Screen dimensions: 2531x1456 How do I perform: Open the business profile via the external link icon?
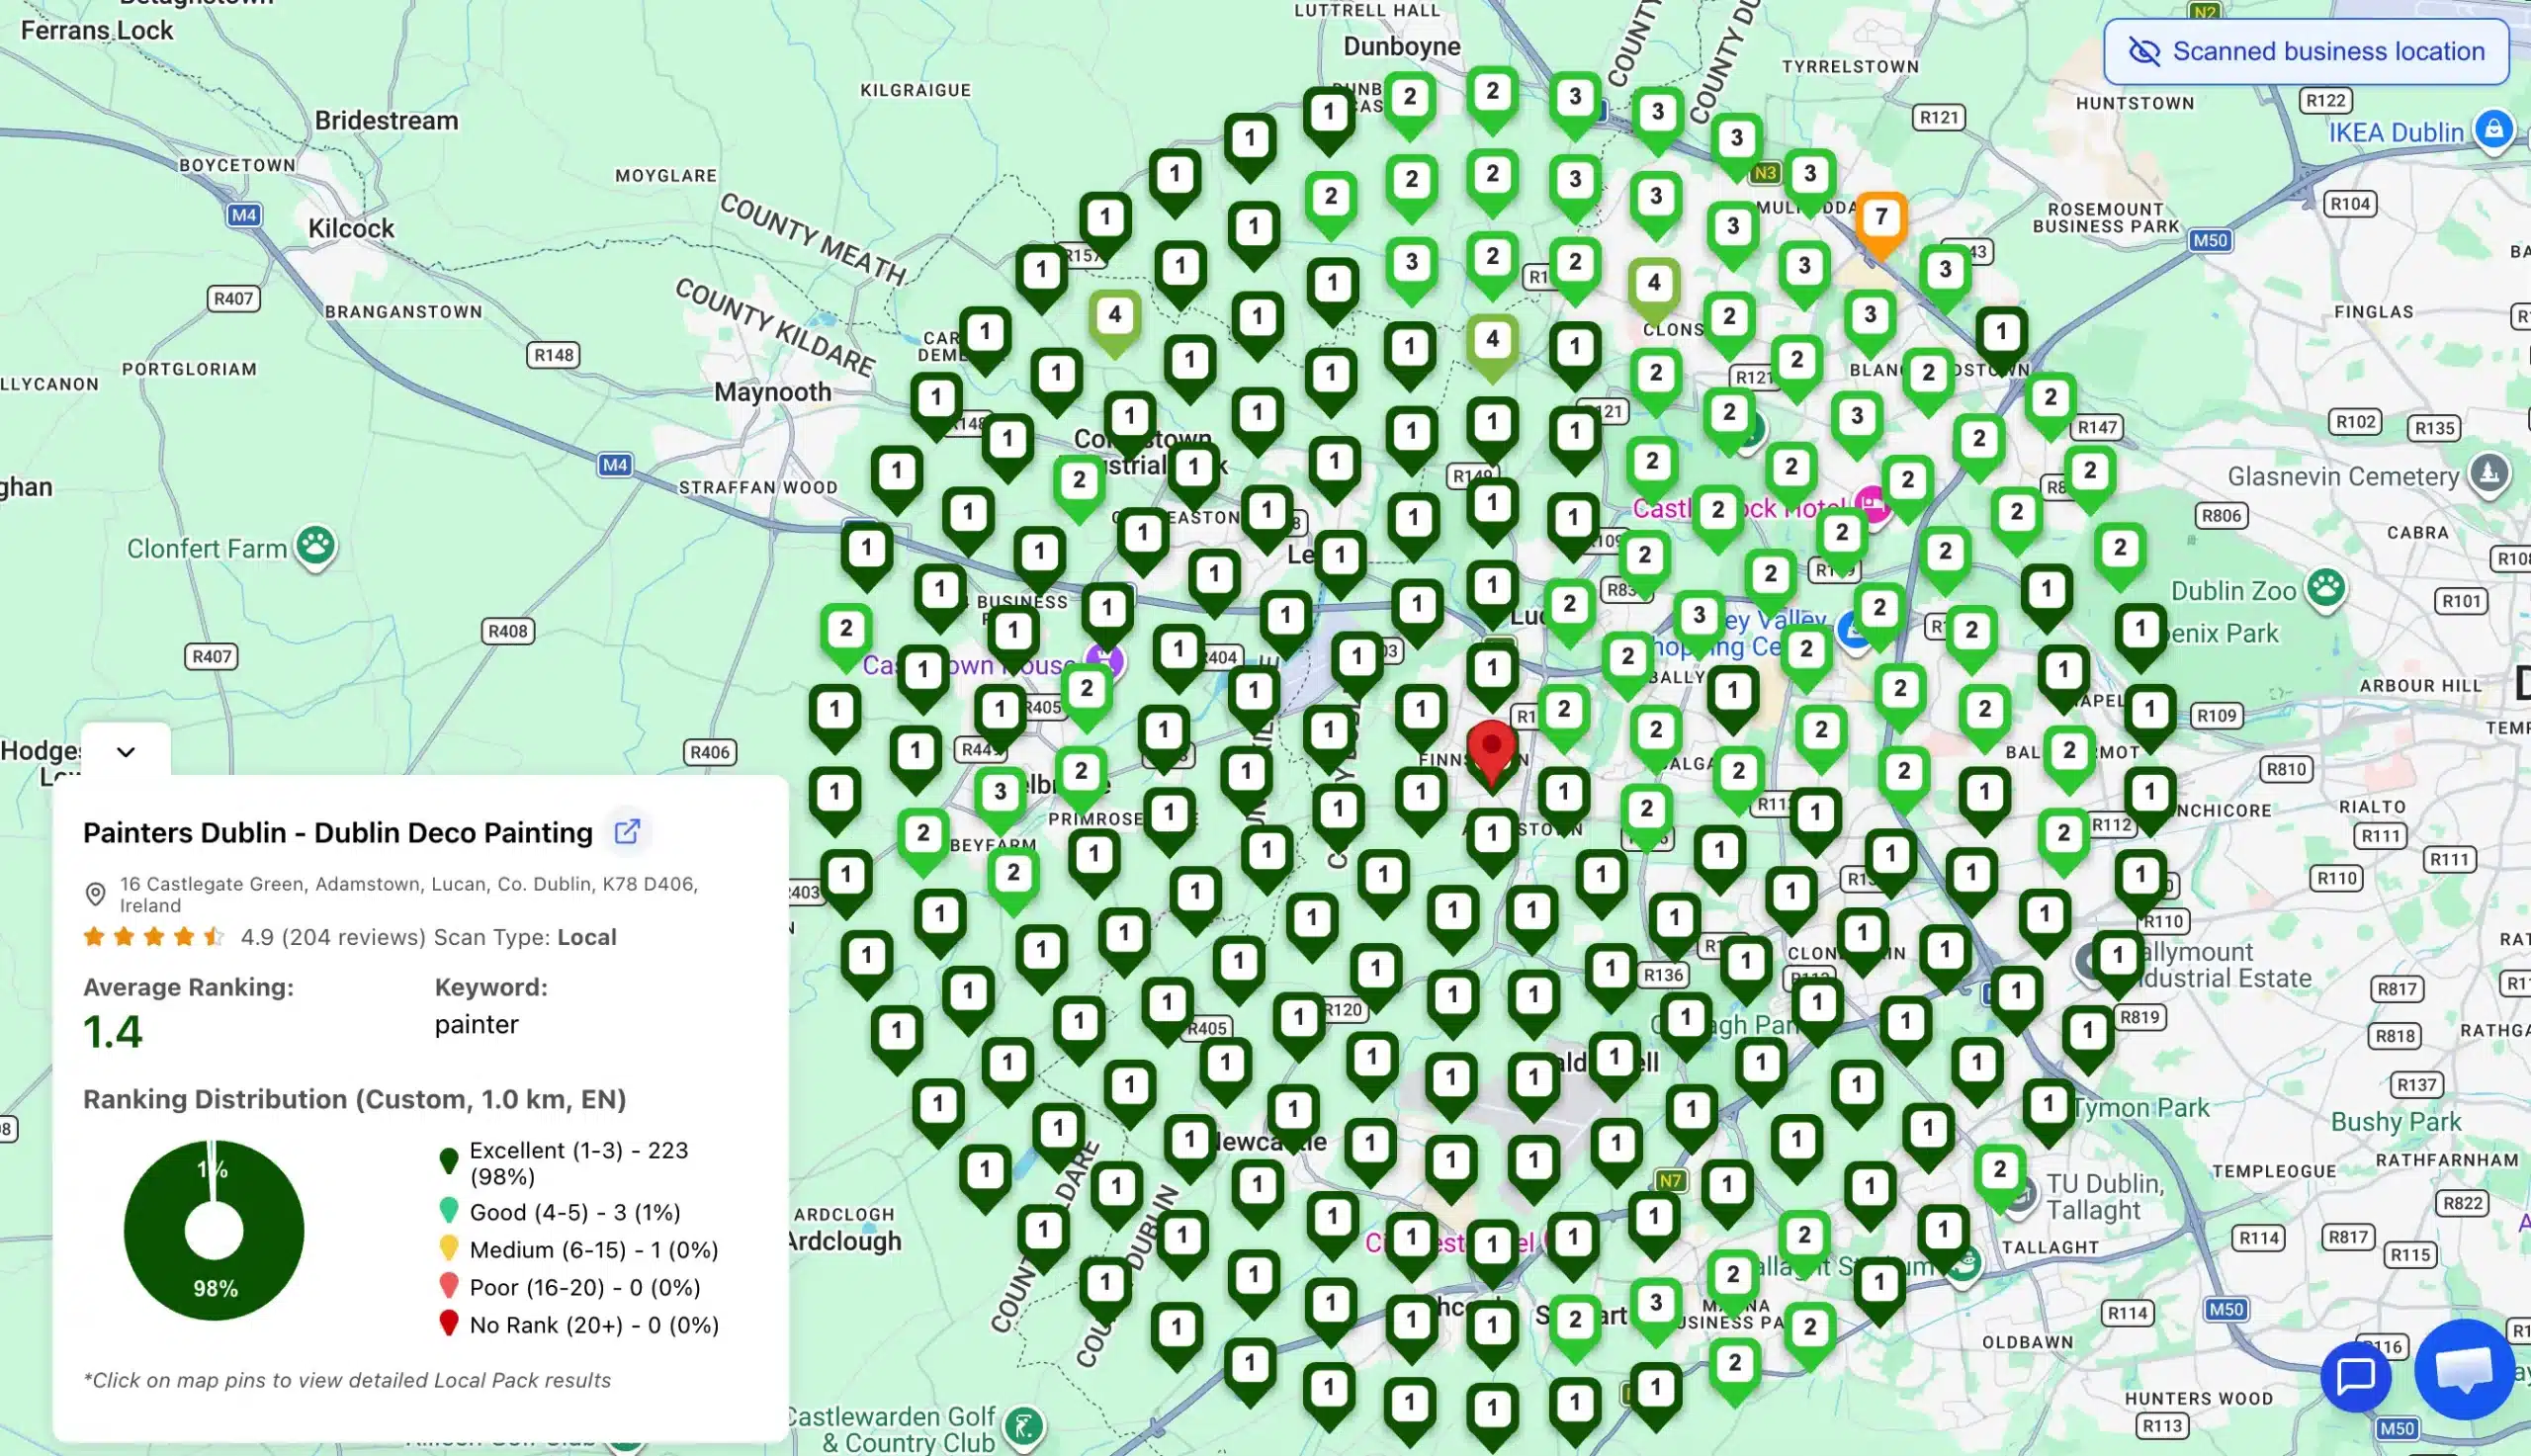(627, 831)
